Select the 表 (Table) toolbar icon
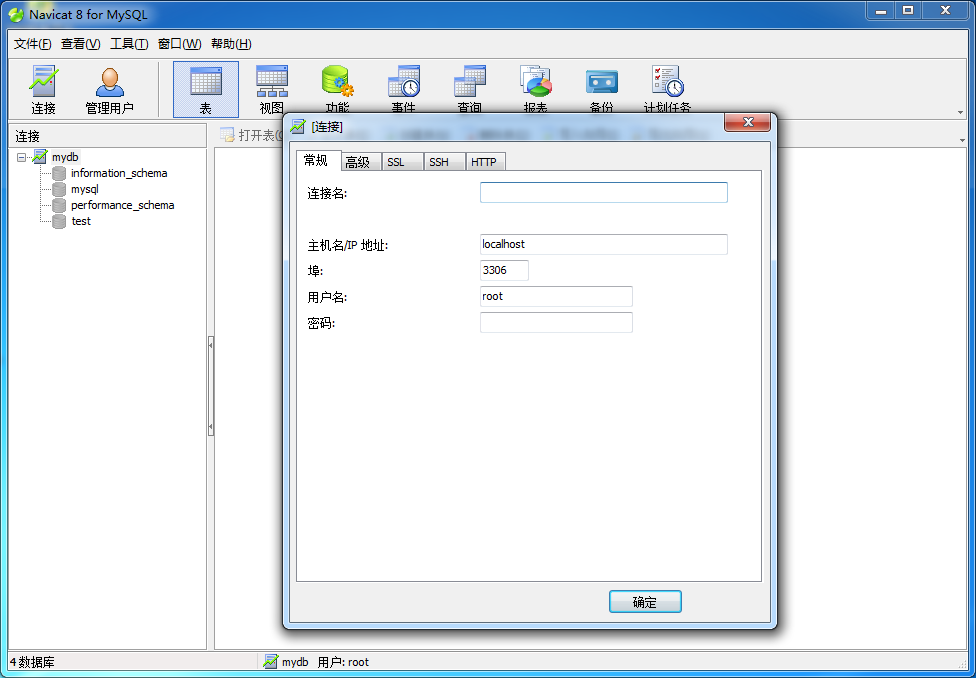Screen dimensions: 976x678 206,90
